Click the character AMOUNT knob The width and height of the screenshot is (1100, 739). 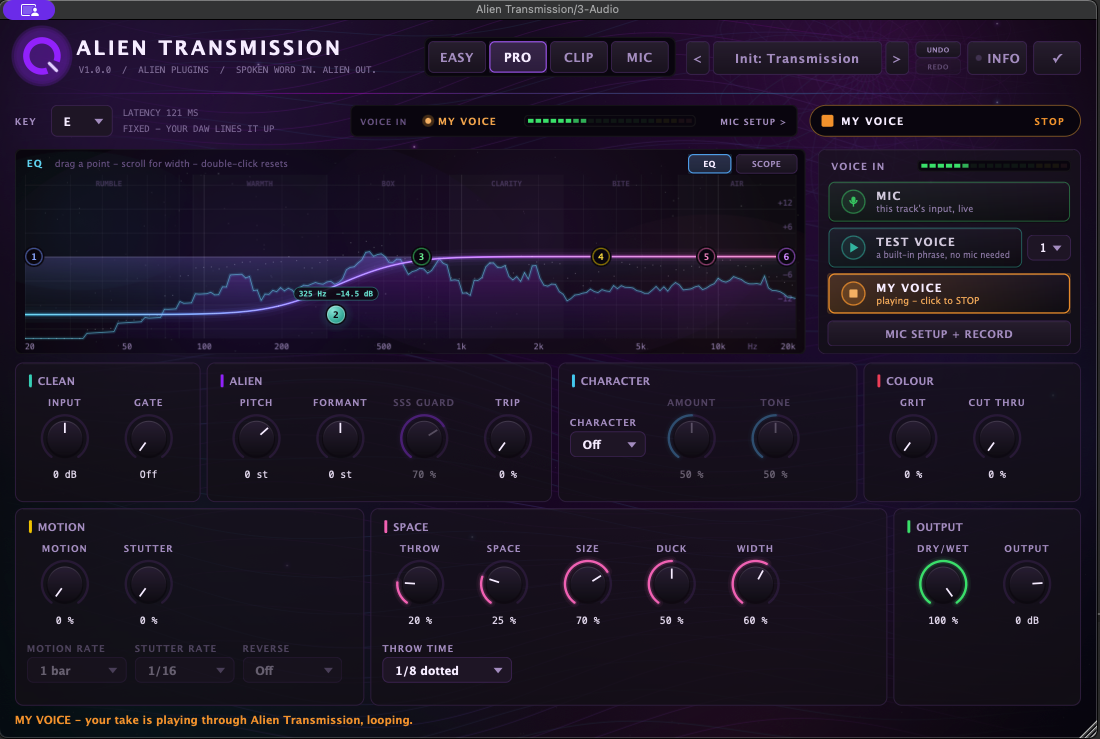(x=691, y=438)
